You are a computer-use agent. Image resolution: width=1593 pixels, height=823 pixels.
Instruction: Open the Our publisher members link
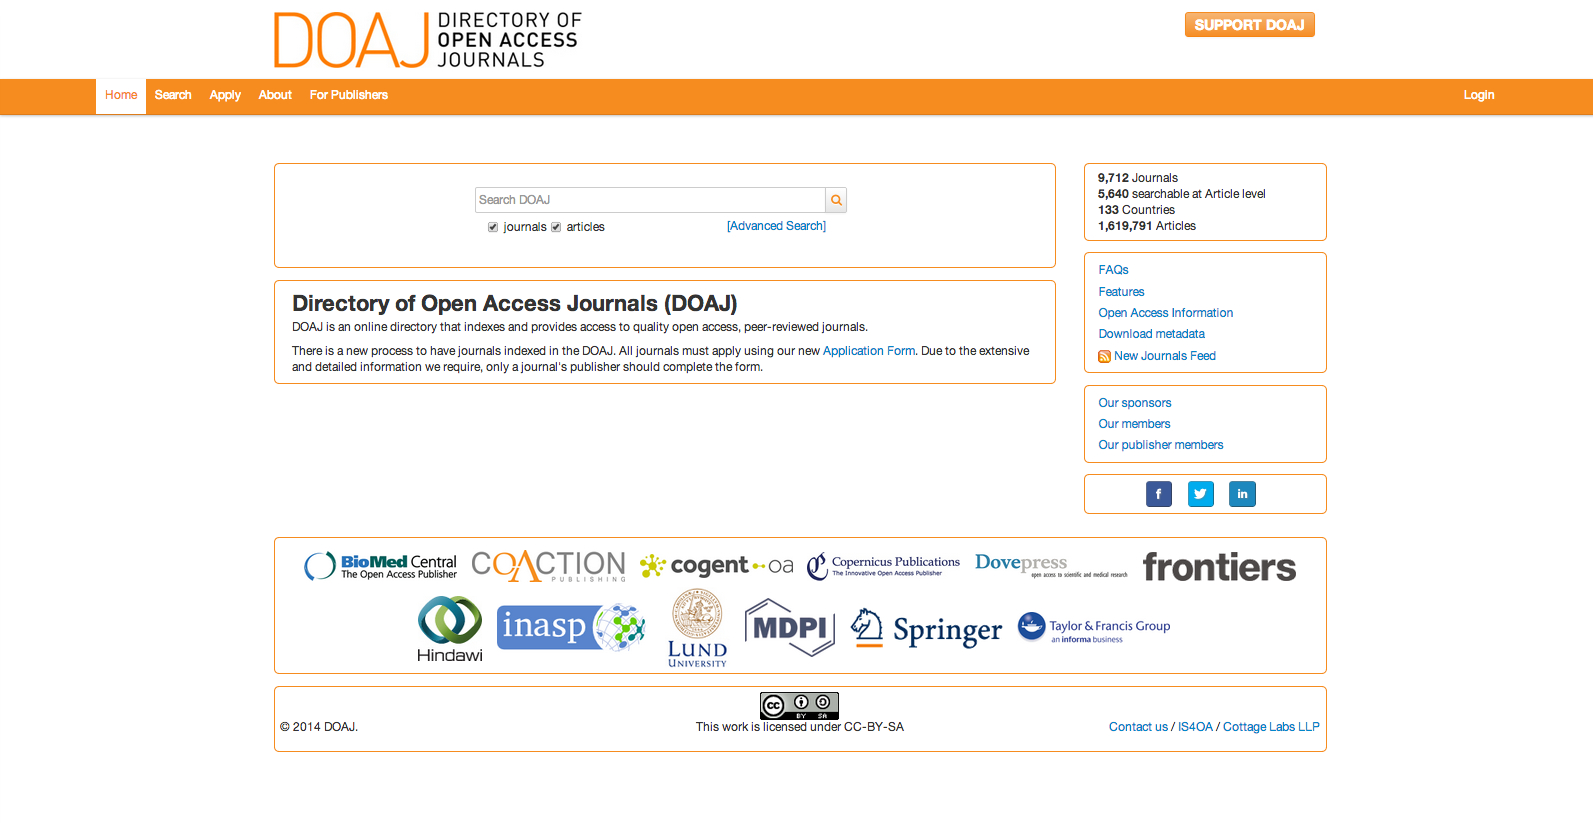point(1161,445)
